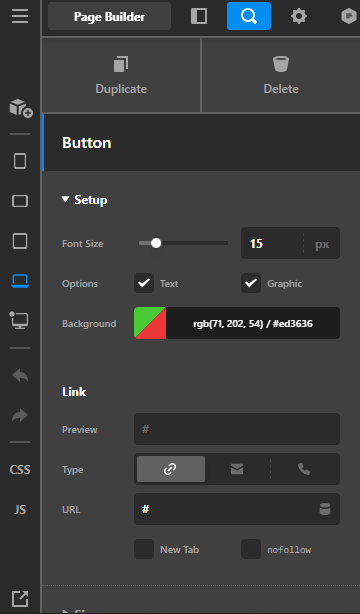Image resolution: width=360 pixels, height=614 pixels.
Task: Open the add elements cube icon
Action: (x=20, y=108)
